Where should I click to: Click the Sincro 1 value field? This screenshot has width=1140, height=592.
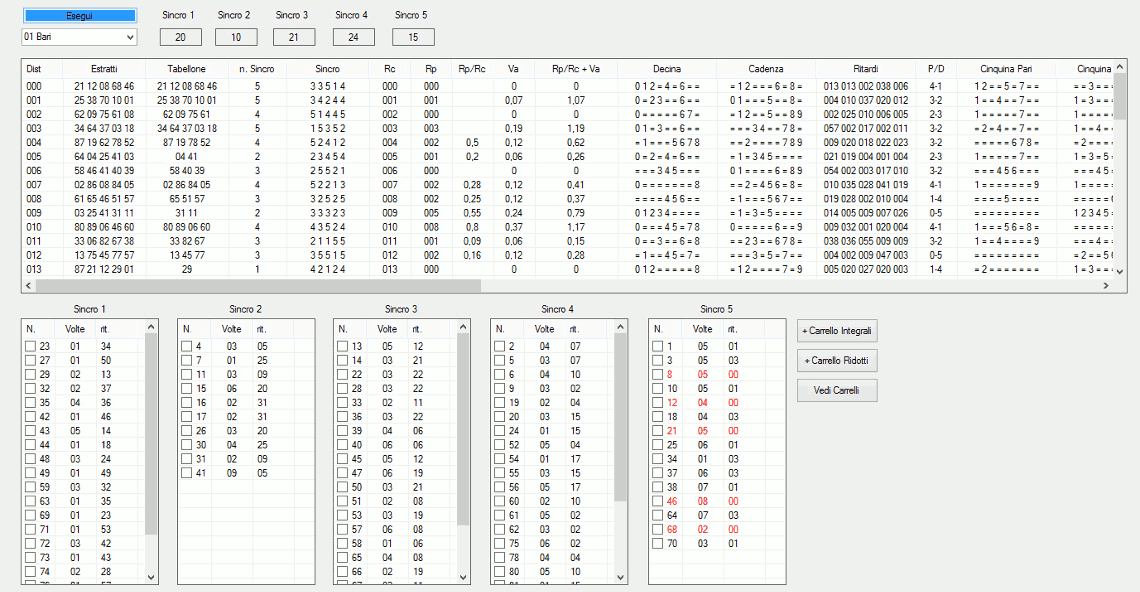click(180, 37)
